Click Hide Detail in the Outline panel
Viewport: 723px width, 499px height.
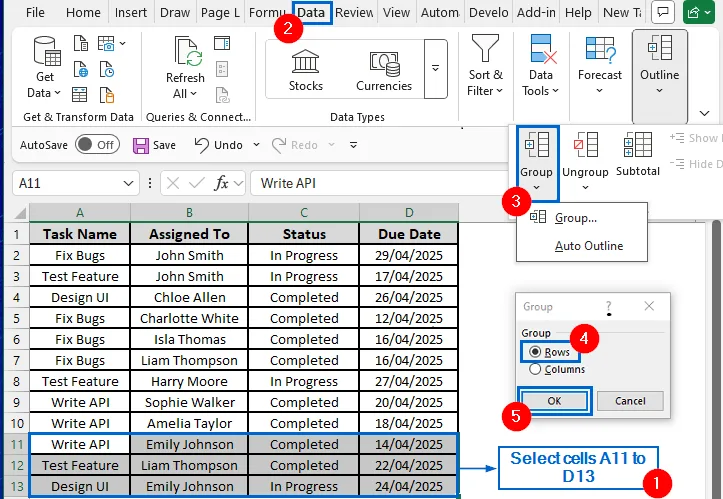[x=695, y=164]
